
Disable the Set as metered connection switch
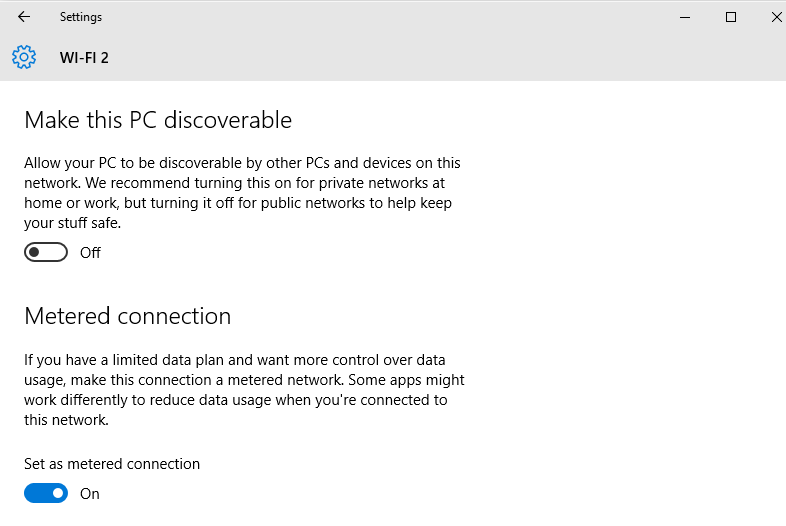(46, 493)
